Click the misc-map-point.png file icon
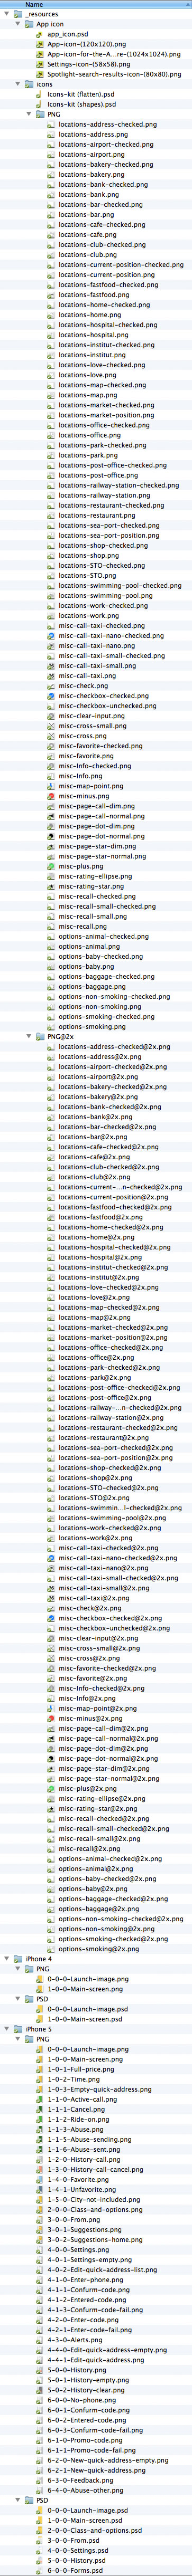This screenshot has width=192, height=2576. click(x=51, y=786)
